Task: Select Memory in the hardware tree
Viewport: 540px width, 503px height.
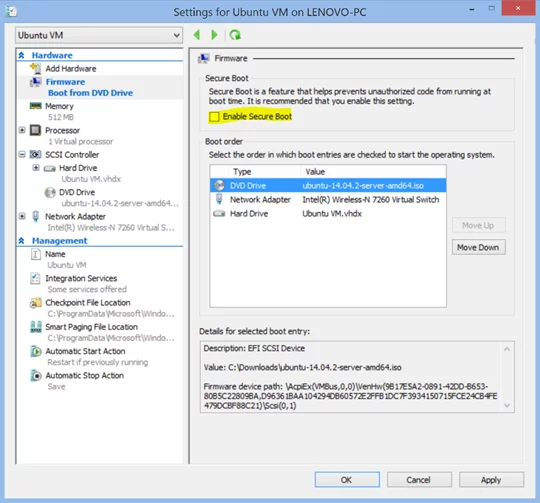Action: coord(59,106)
